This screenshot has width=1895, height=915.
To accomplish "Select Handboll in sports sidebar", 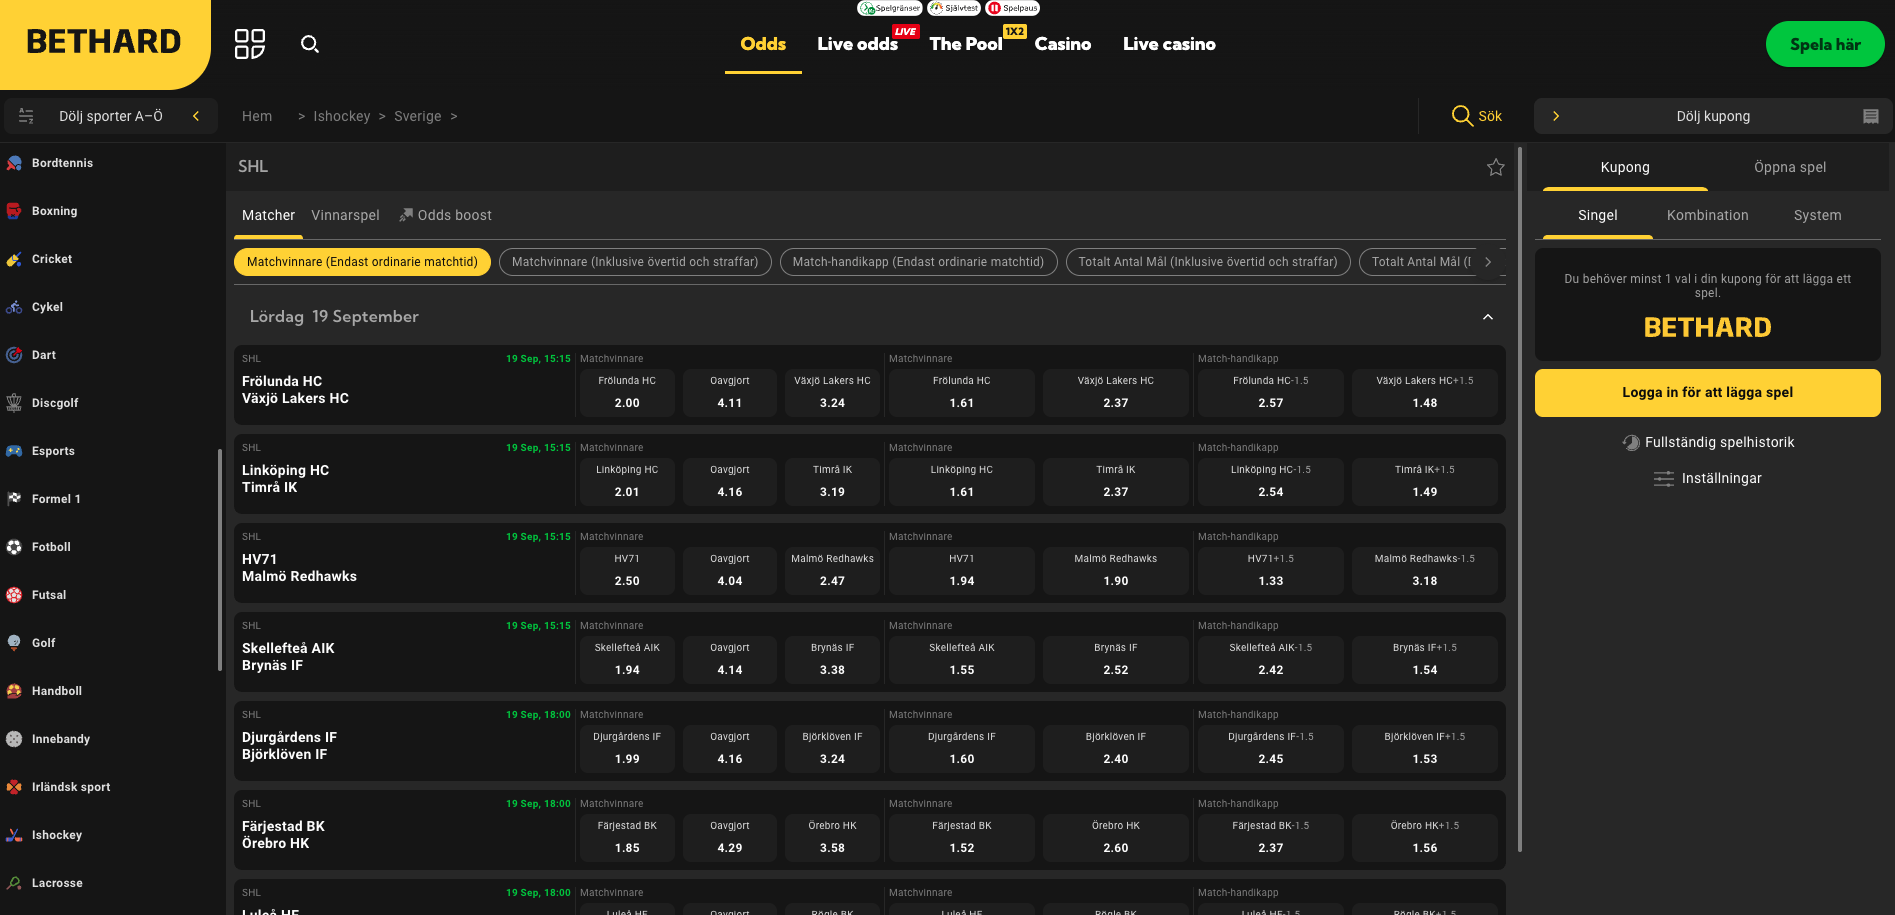I will coord(57,691).
